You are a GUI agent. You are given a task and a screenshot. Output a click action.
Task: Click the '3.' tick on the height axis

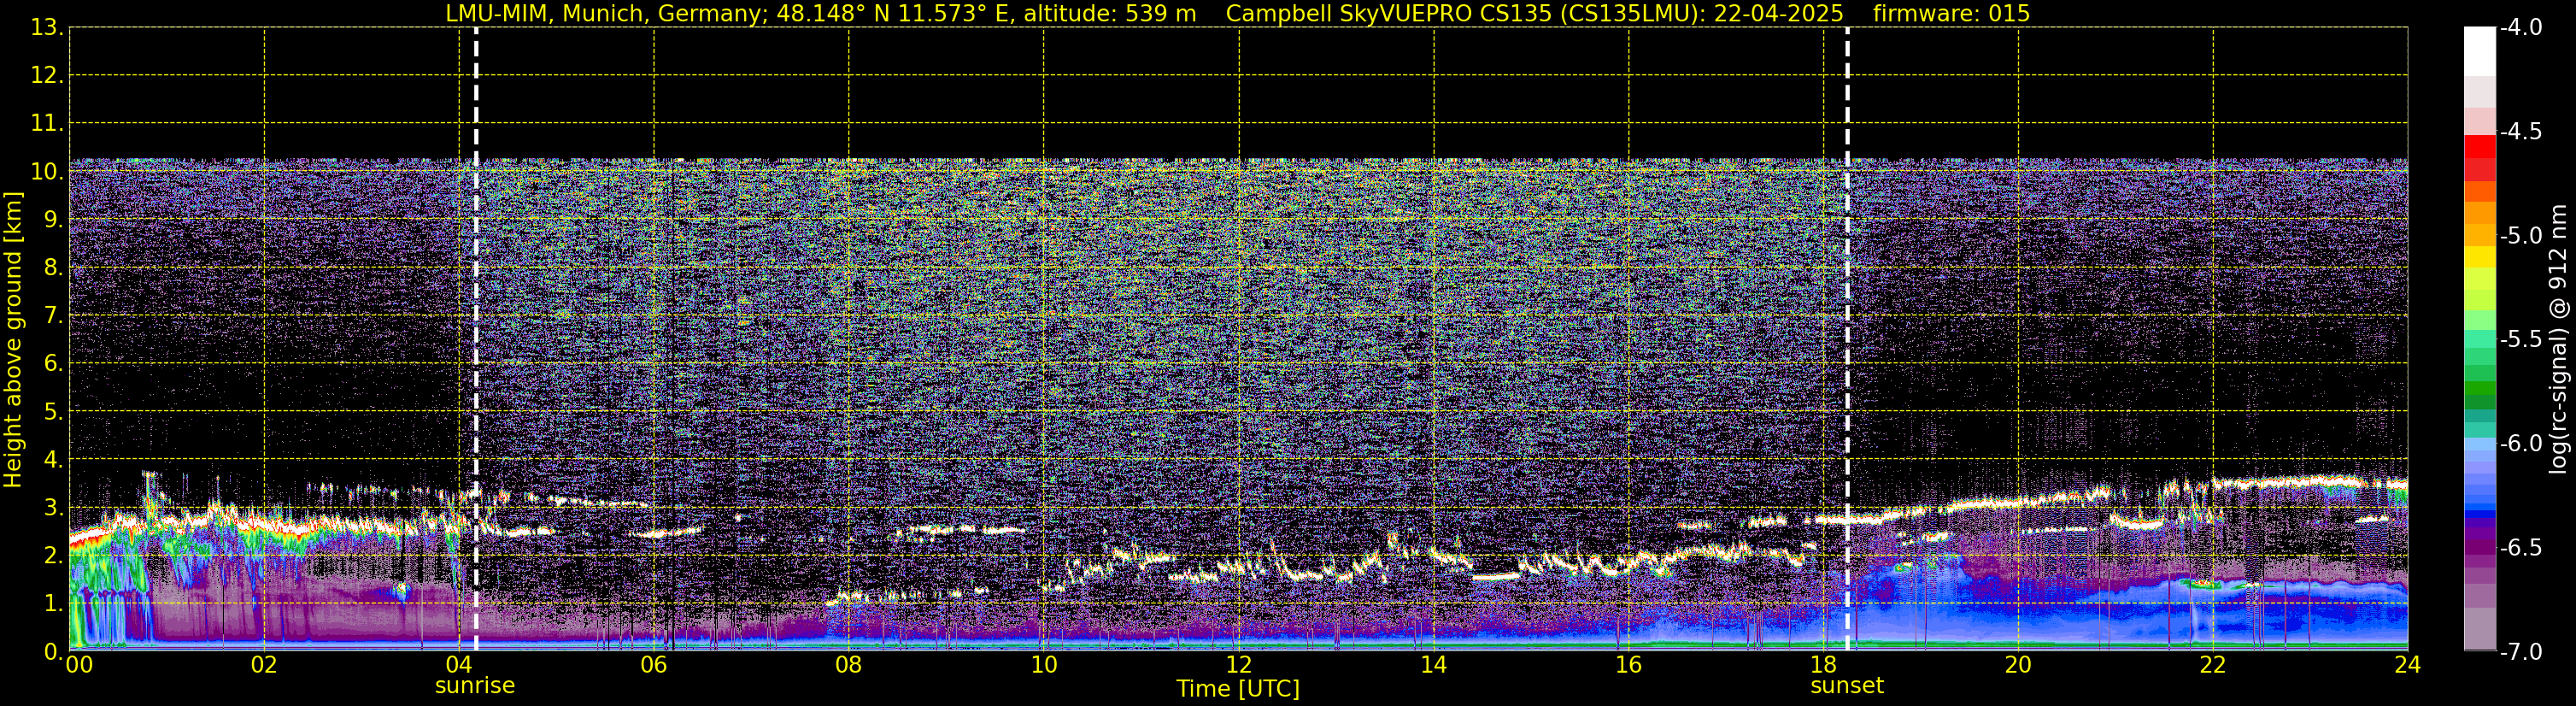click(53, 508)
